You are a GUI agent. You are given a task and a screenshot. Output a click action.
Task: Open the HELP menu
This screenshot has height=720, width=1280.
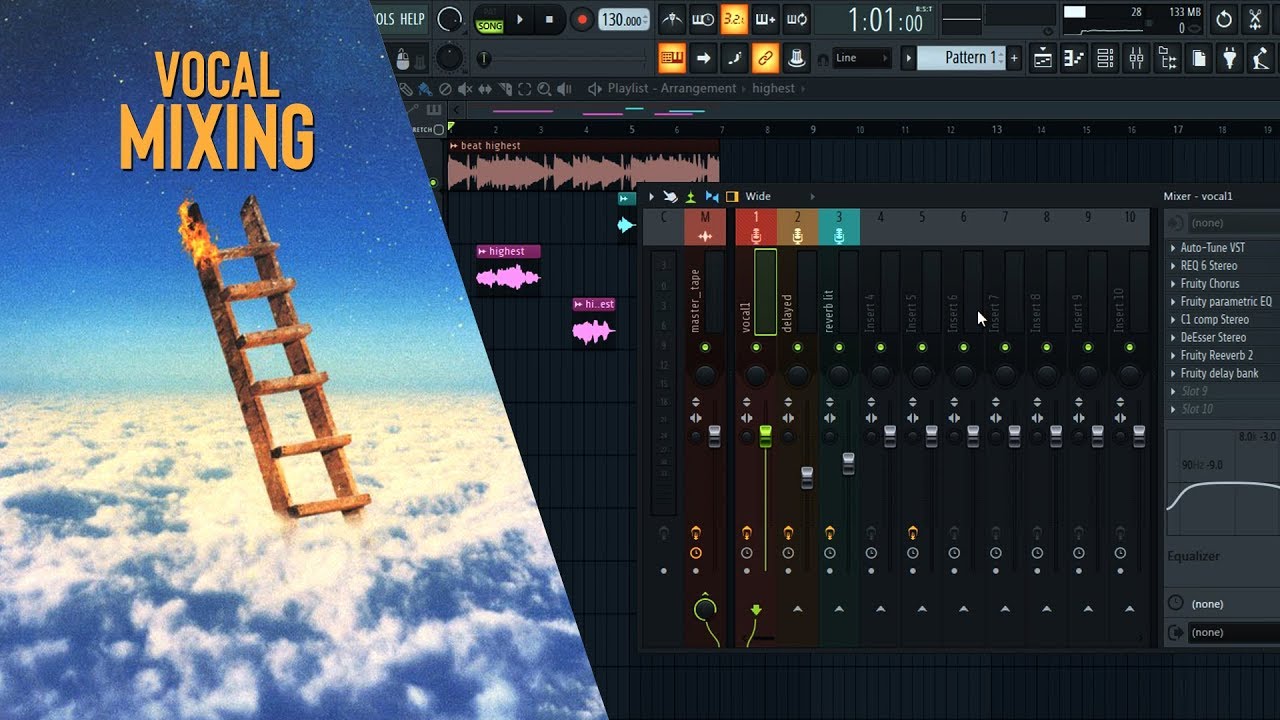point(412,18)
